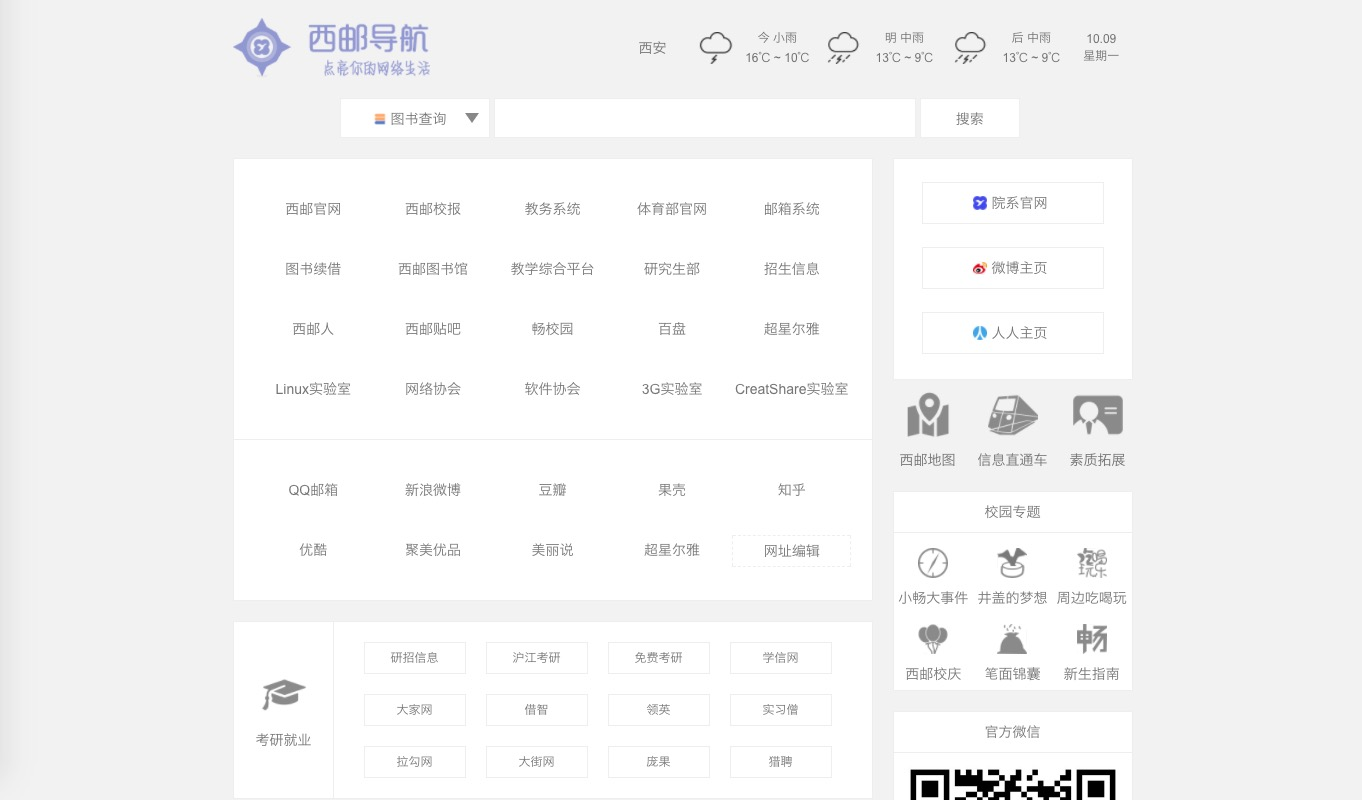1362x800 pixels.
Task: Open the 素质拓展 icon
Action: [x=1097, y=415]
